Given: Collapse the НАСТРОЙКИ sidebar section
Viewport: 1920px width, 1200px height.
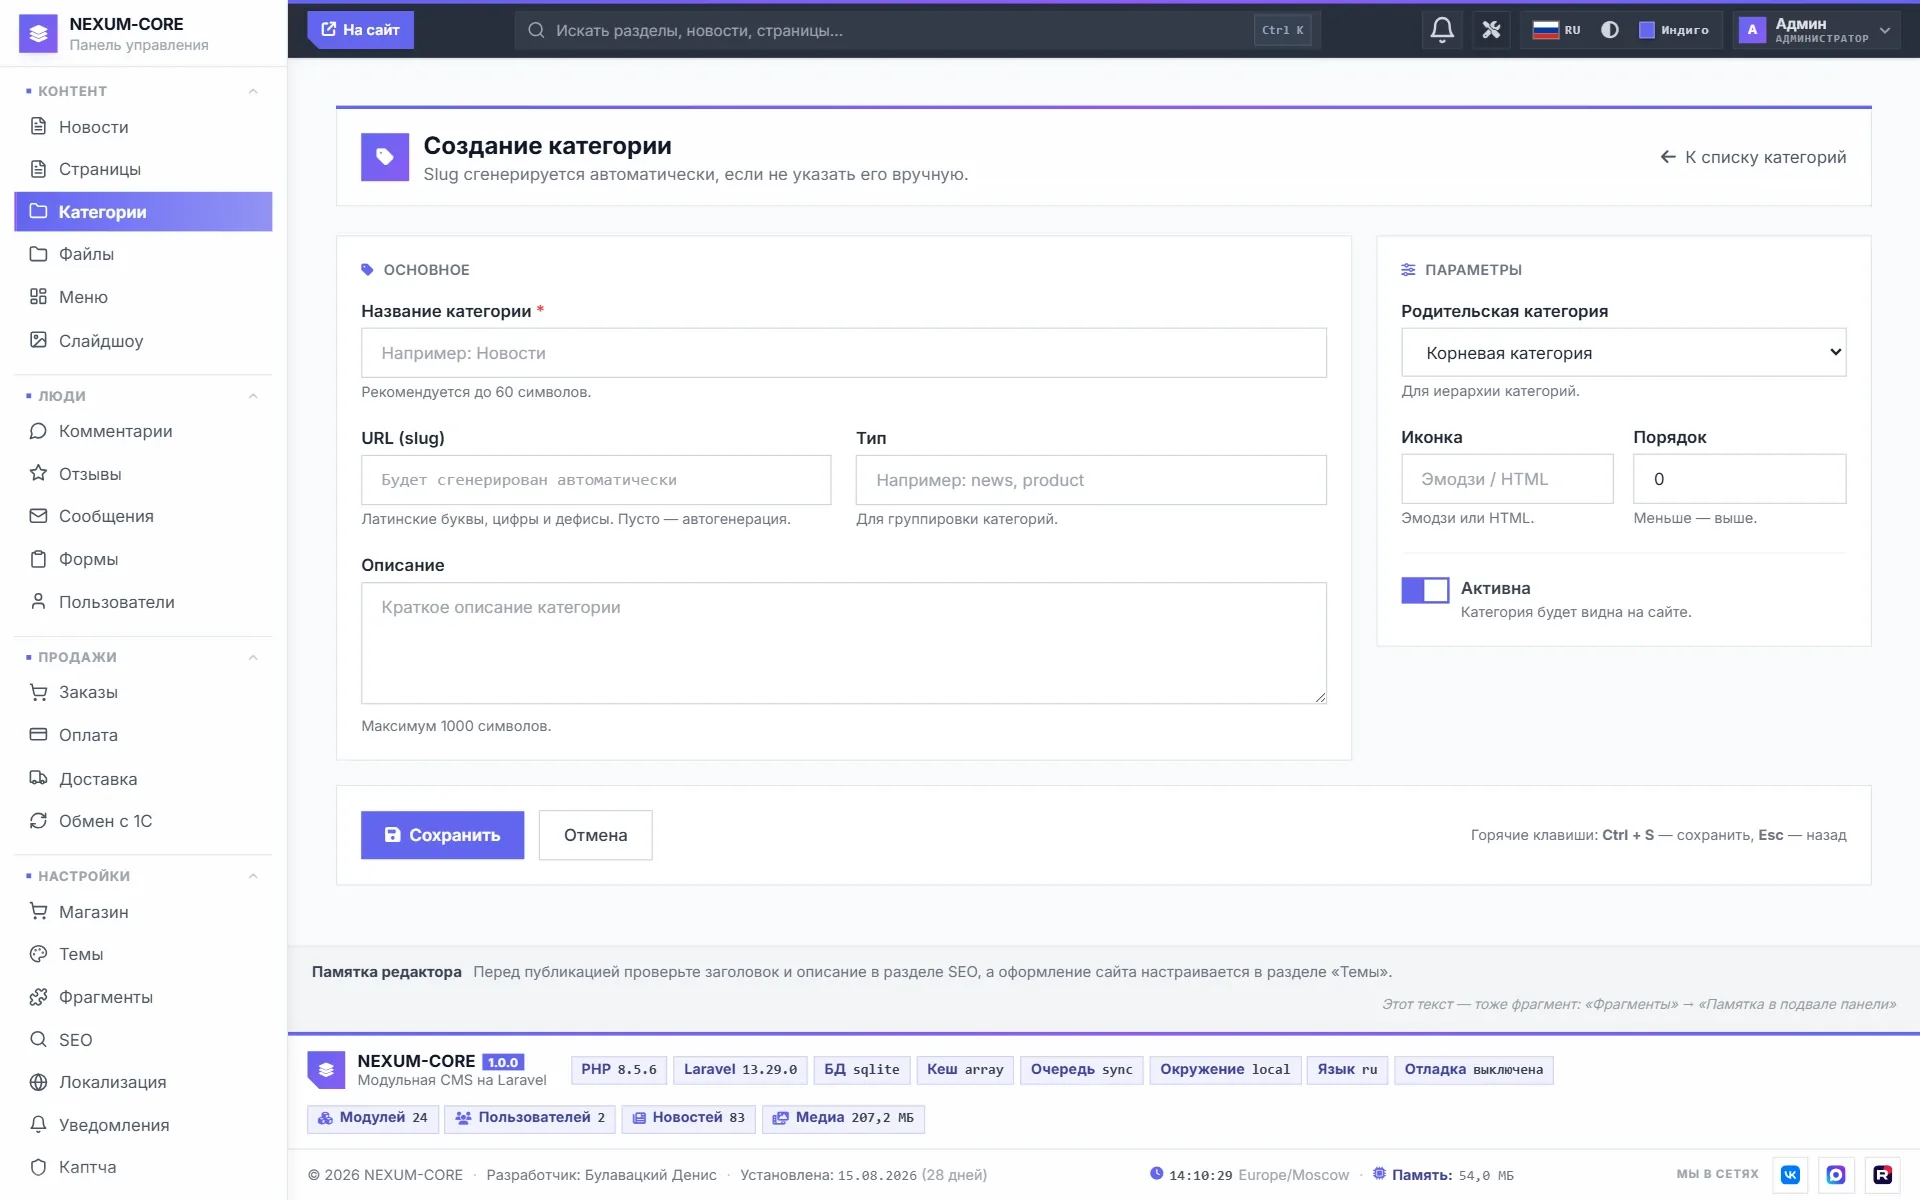Looking at the screenshot, I should click(x=253, y=876).
